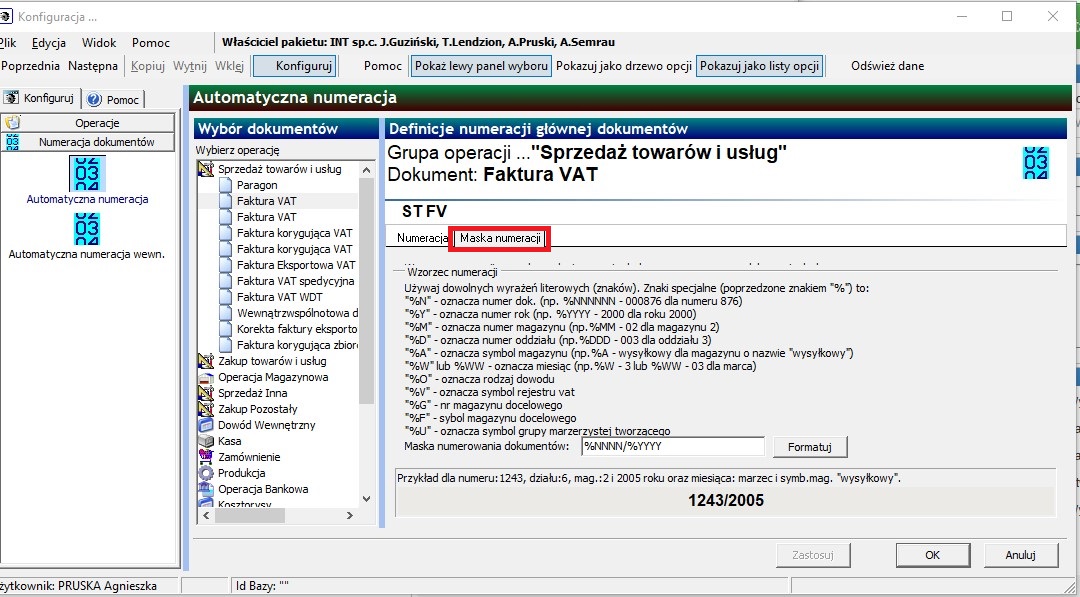
Task: Click the Formatuj button
Action: 809,447
